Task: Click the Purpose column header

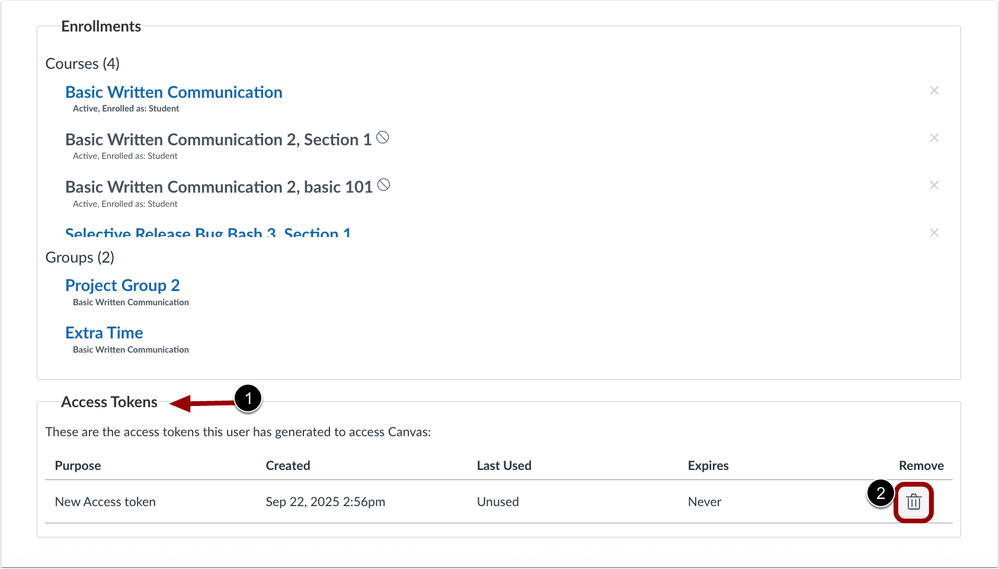Action: [78, 465]
